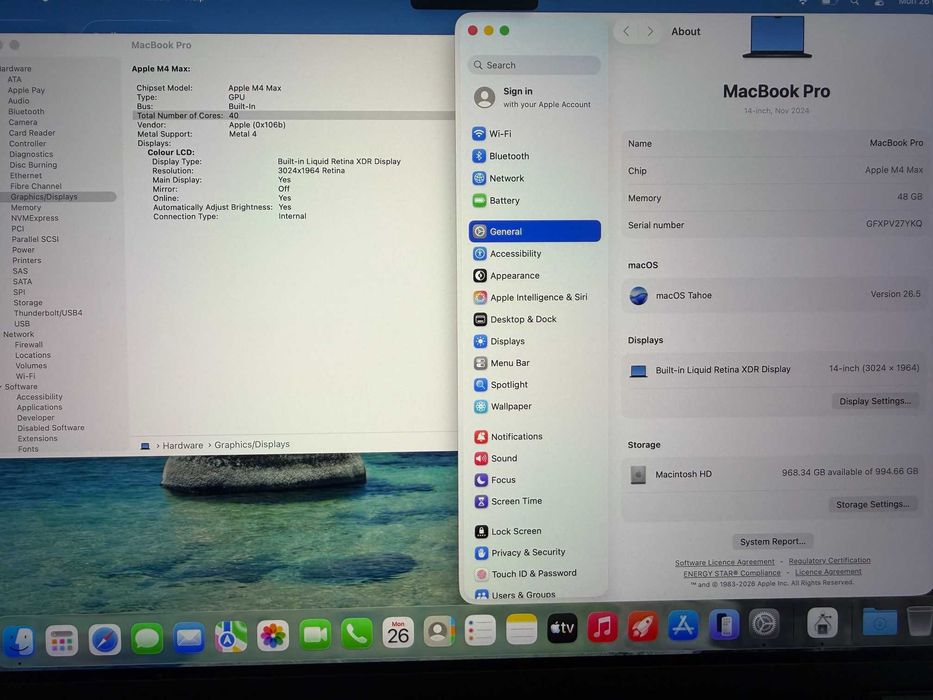Open Music app in Dock
Viewport: 933px width, 700px height.
tap(602, 627)
